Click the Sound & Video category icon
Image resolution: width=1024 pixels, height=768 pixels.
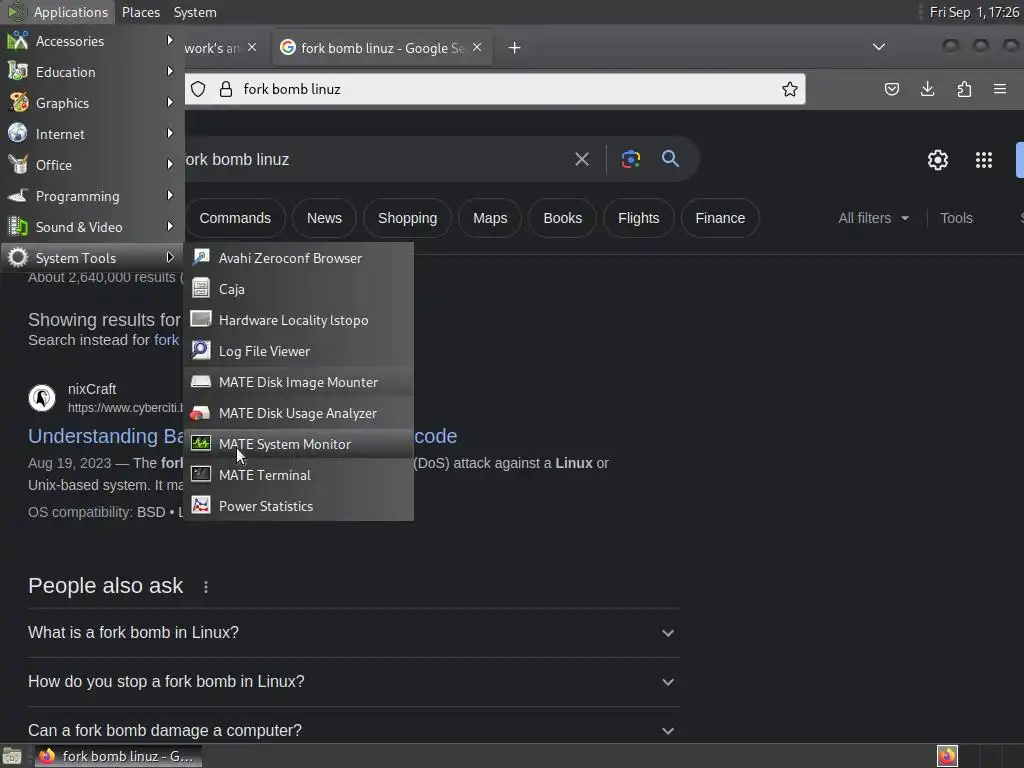(x=18, y=226)
